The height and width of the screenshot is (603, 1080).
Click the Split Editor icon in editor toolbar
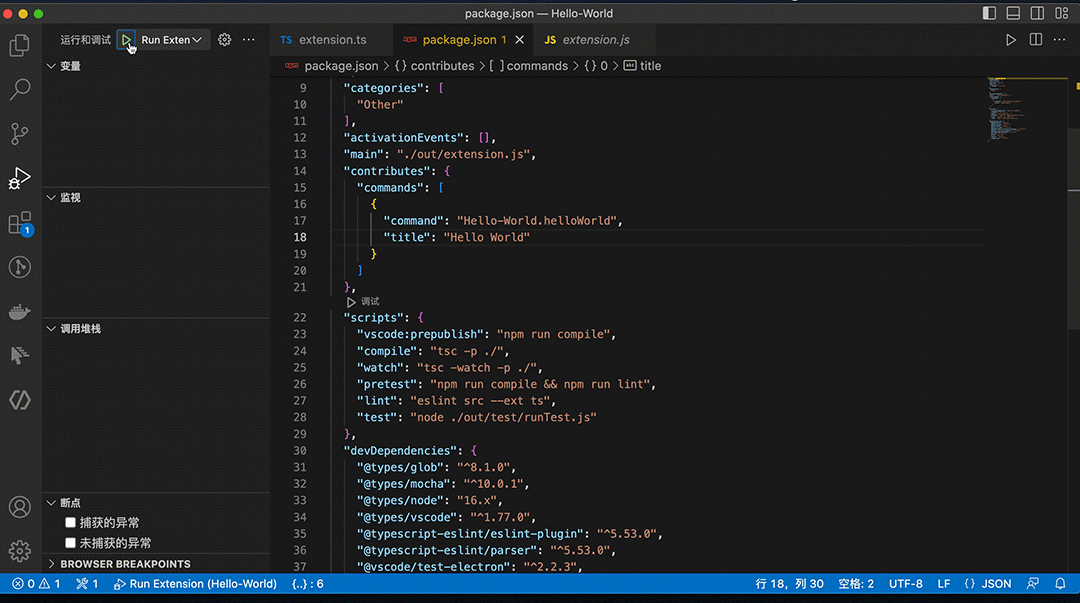1035,39
